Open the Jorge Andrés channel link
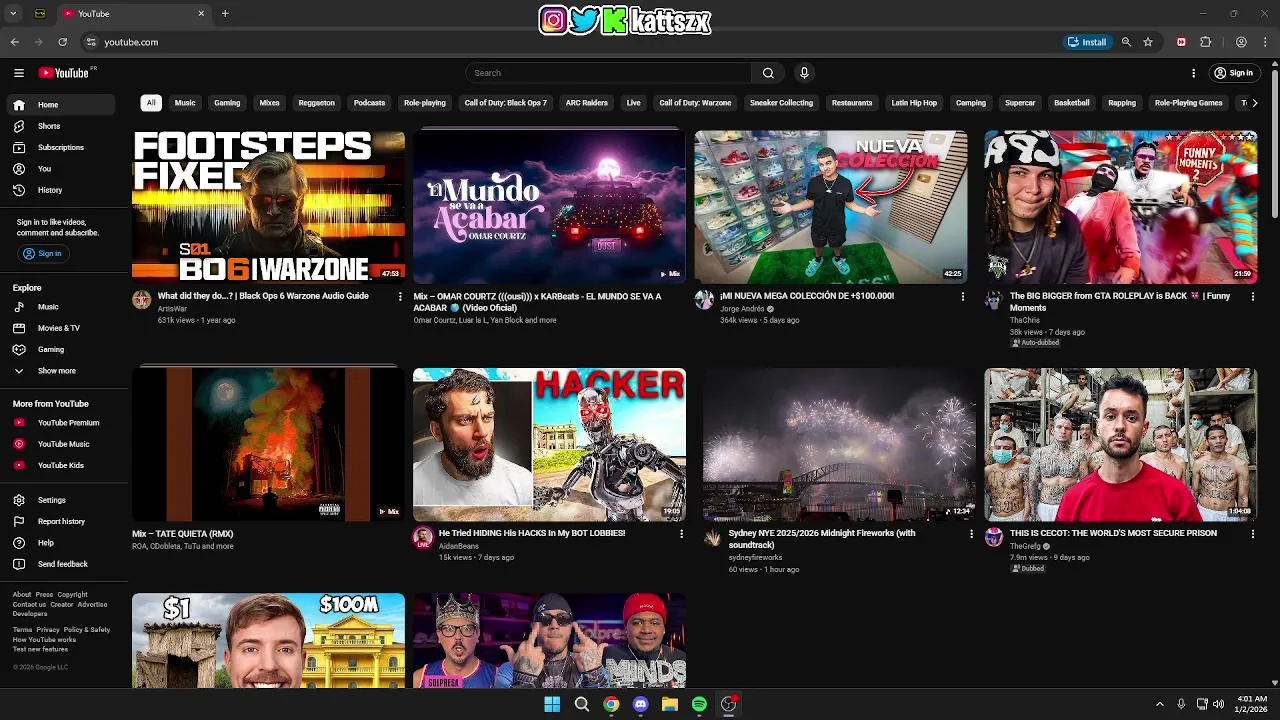Image resolution: width=1280 pixels, height=720 pixels. tap(742, 309)
